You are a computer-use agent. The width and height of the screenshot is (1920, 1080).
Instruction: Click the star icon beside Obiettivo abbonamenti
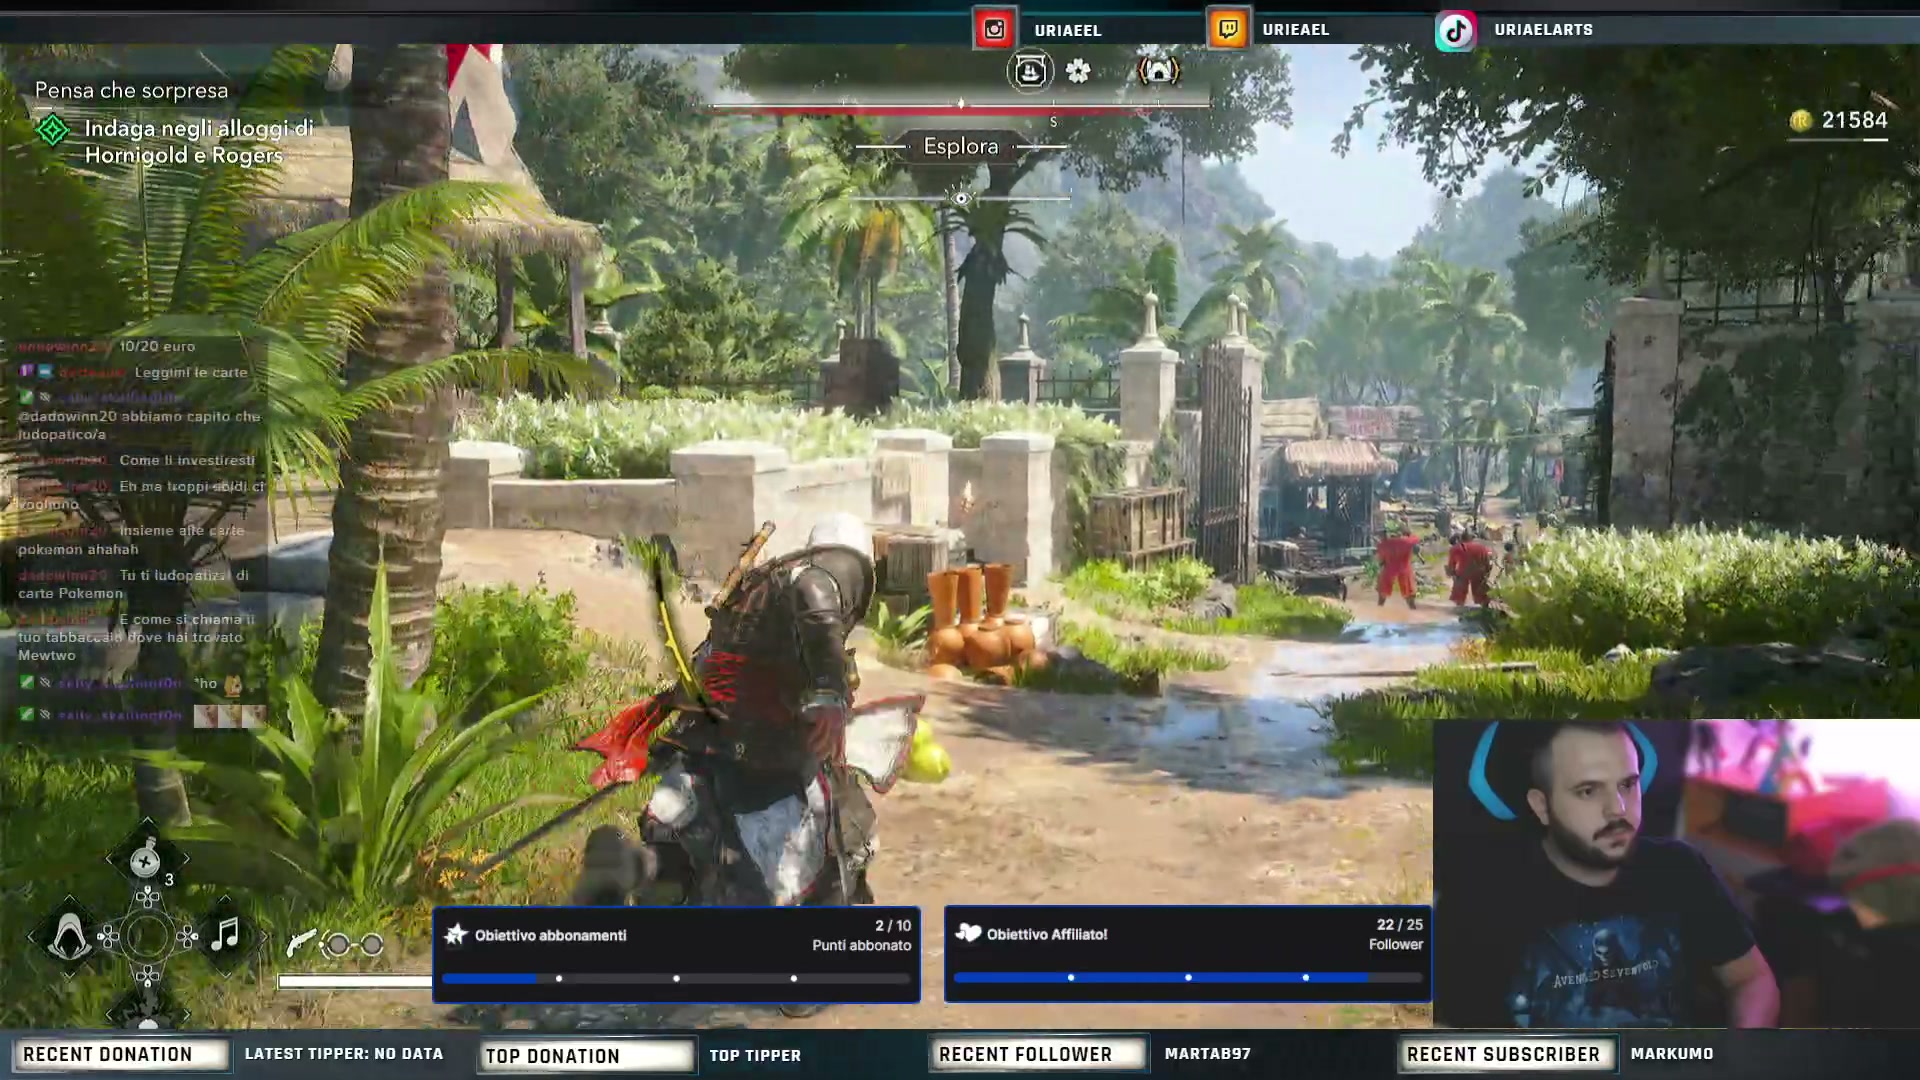456,934
